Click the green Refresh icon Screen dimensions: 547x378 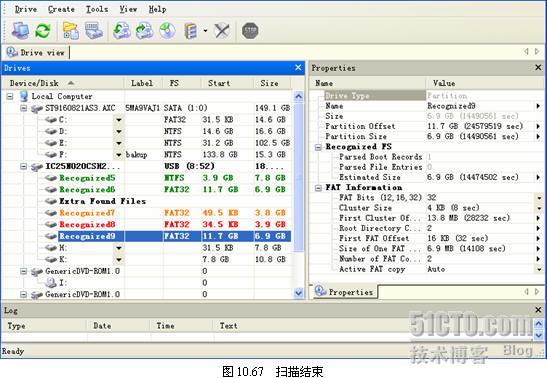coord(43,31)
